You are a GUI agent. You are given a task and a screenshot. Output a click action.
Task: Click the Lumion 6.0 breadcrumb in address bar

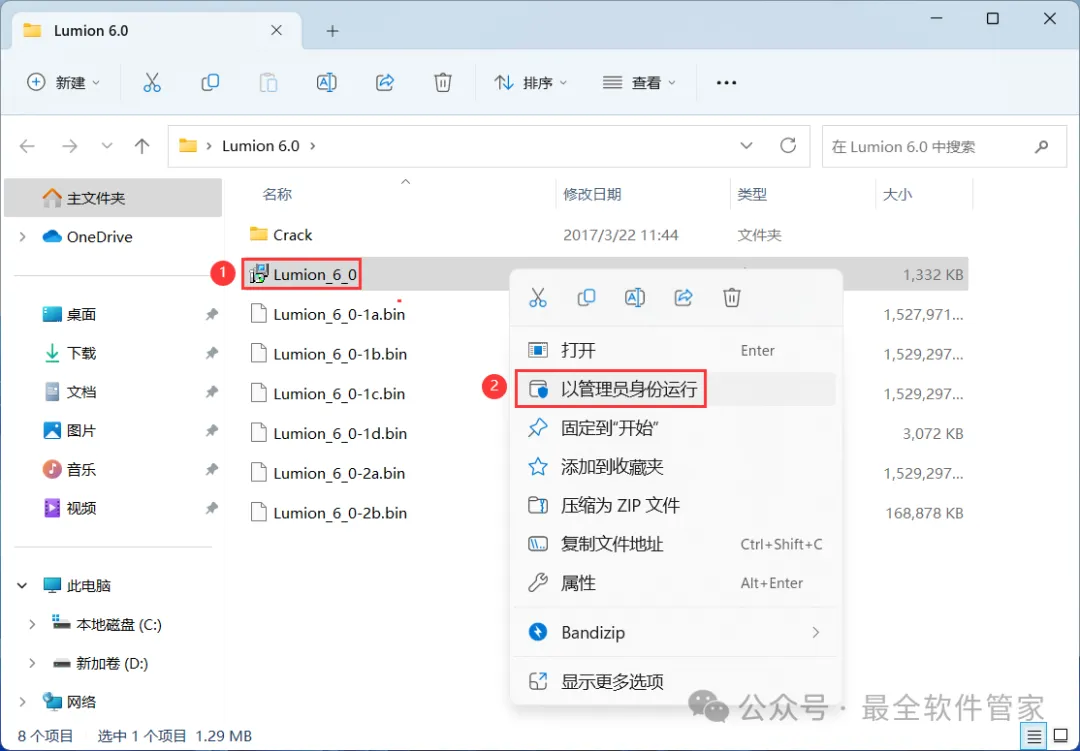(260, 146)
